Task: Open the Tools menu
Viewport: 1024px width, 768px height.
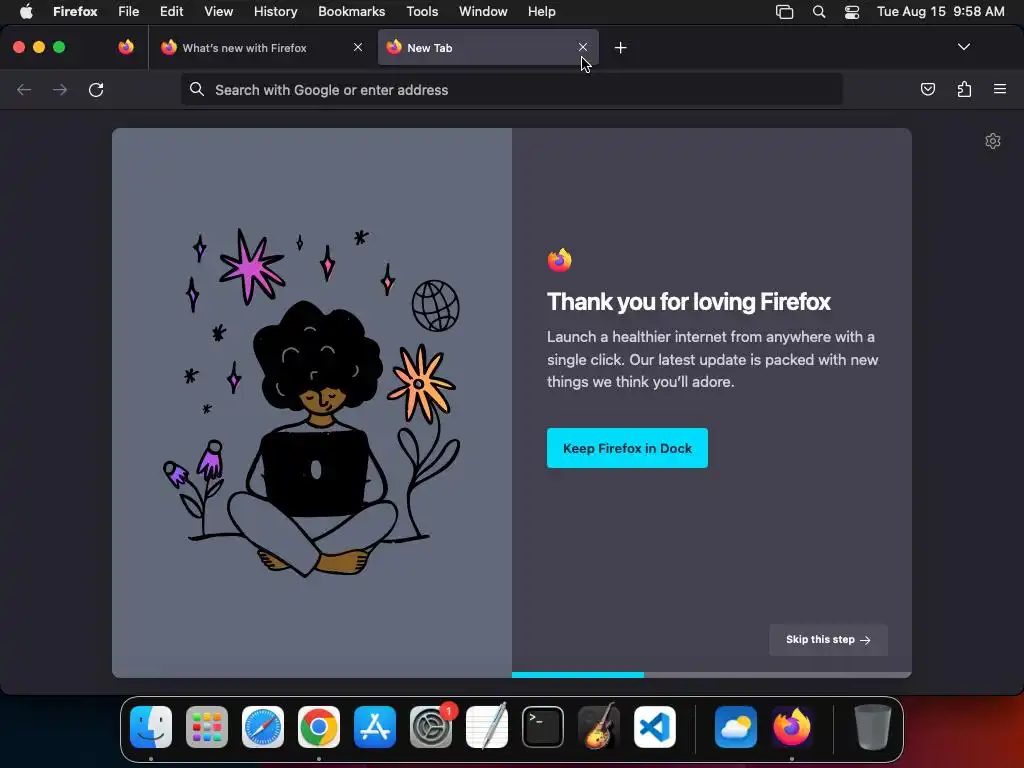Action: [x=422, y=11]
